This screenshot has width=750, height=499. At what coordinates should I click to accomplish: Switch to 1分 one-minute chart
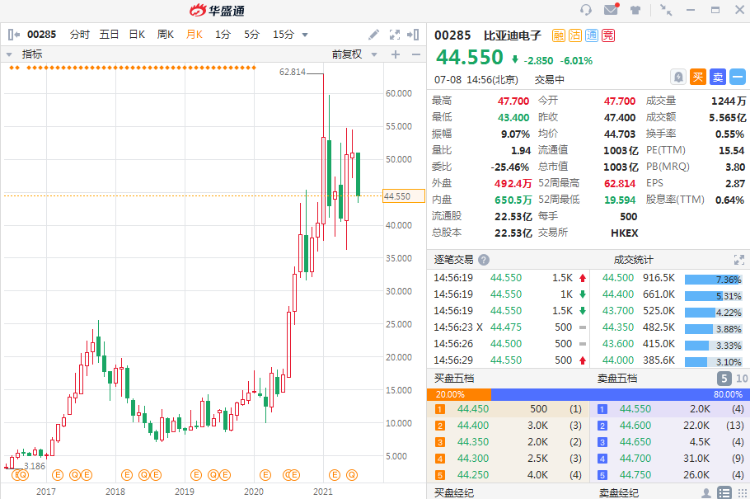click(223, 34)
